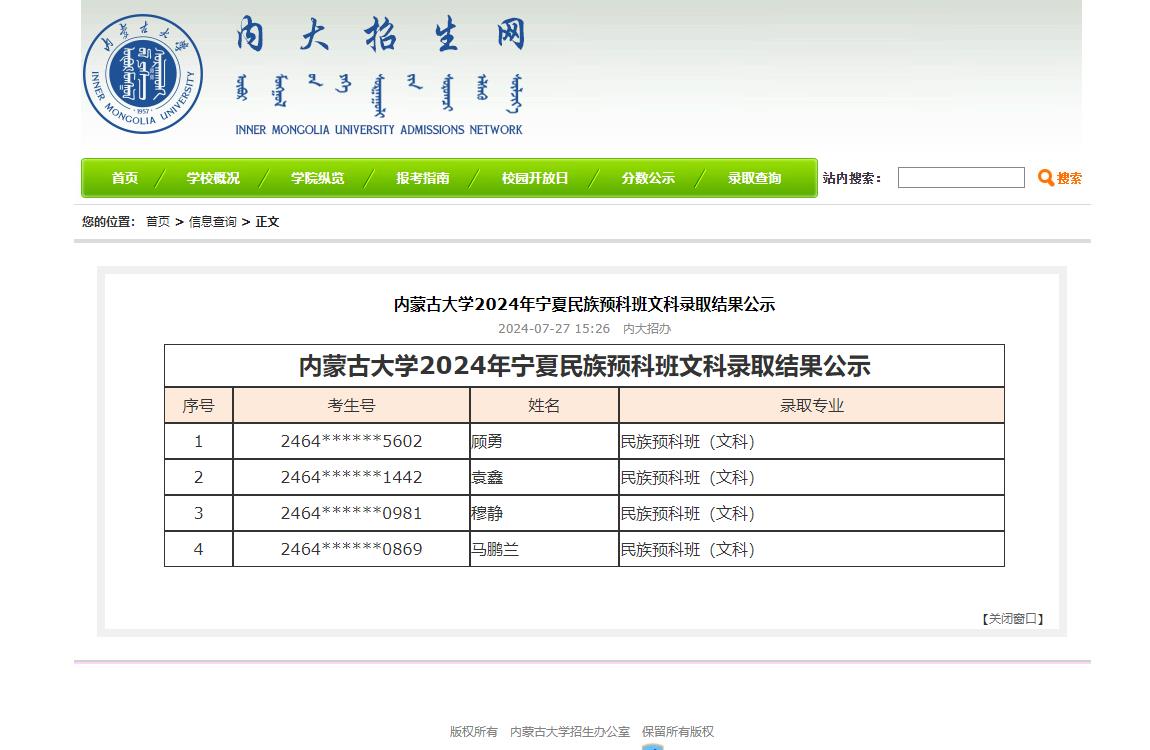Click the footer text 版权所有
The width and height of the screenshot is (1150, 750).
pyautogui.click(x=473, y=732)
